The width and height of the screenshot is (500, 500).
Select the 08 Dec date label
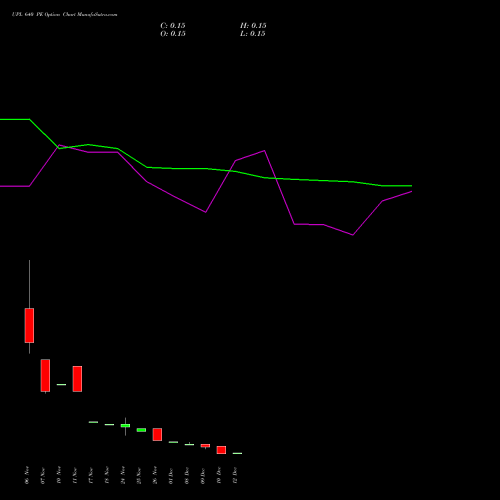pos(187,475)
